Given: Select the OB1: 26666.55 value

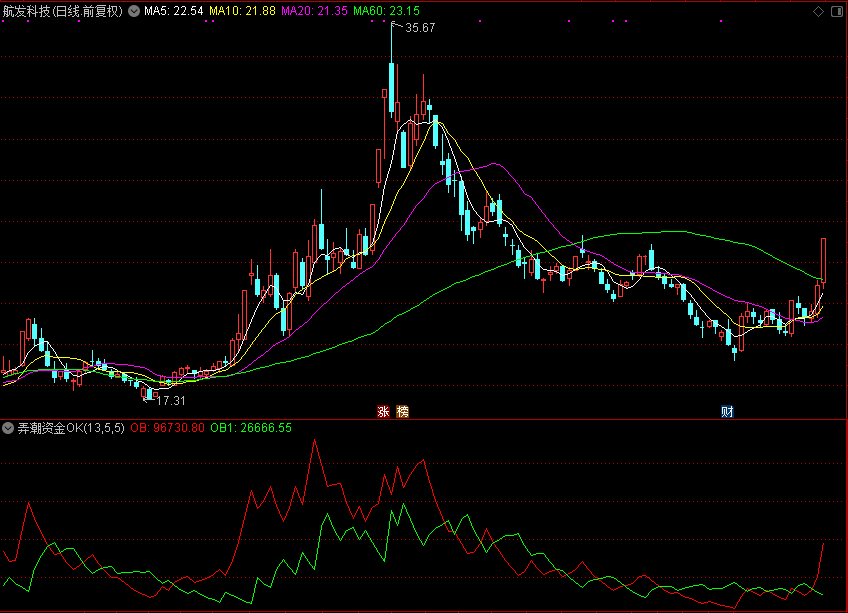Looking at the screenshot, I should pos(251,428).
